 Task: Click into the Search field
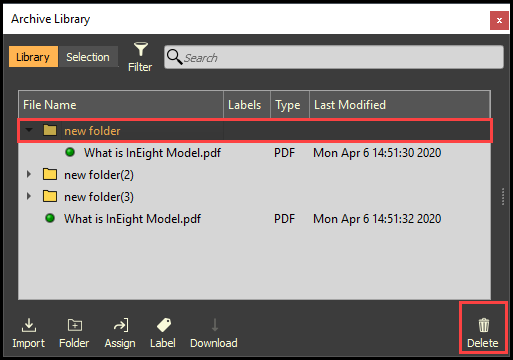coord(334,57)
